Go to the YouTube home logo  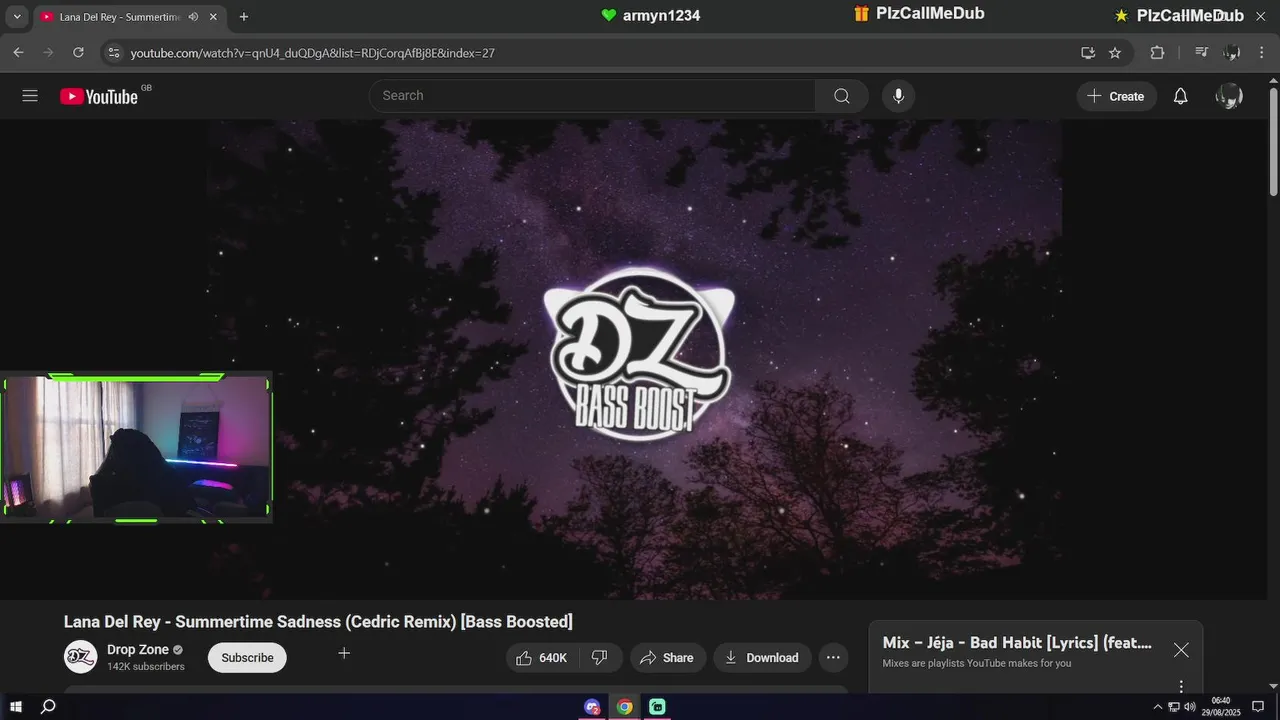99,96
